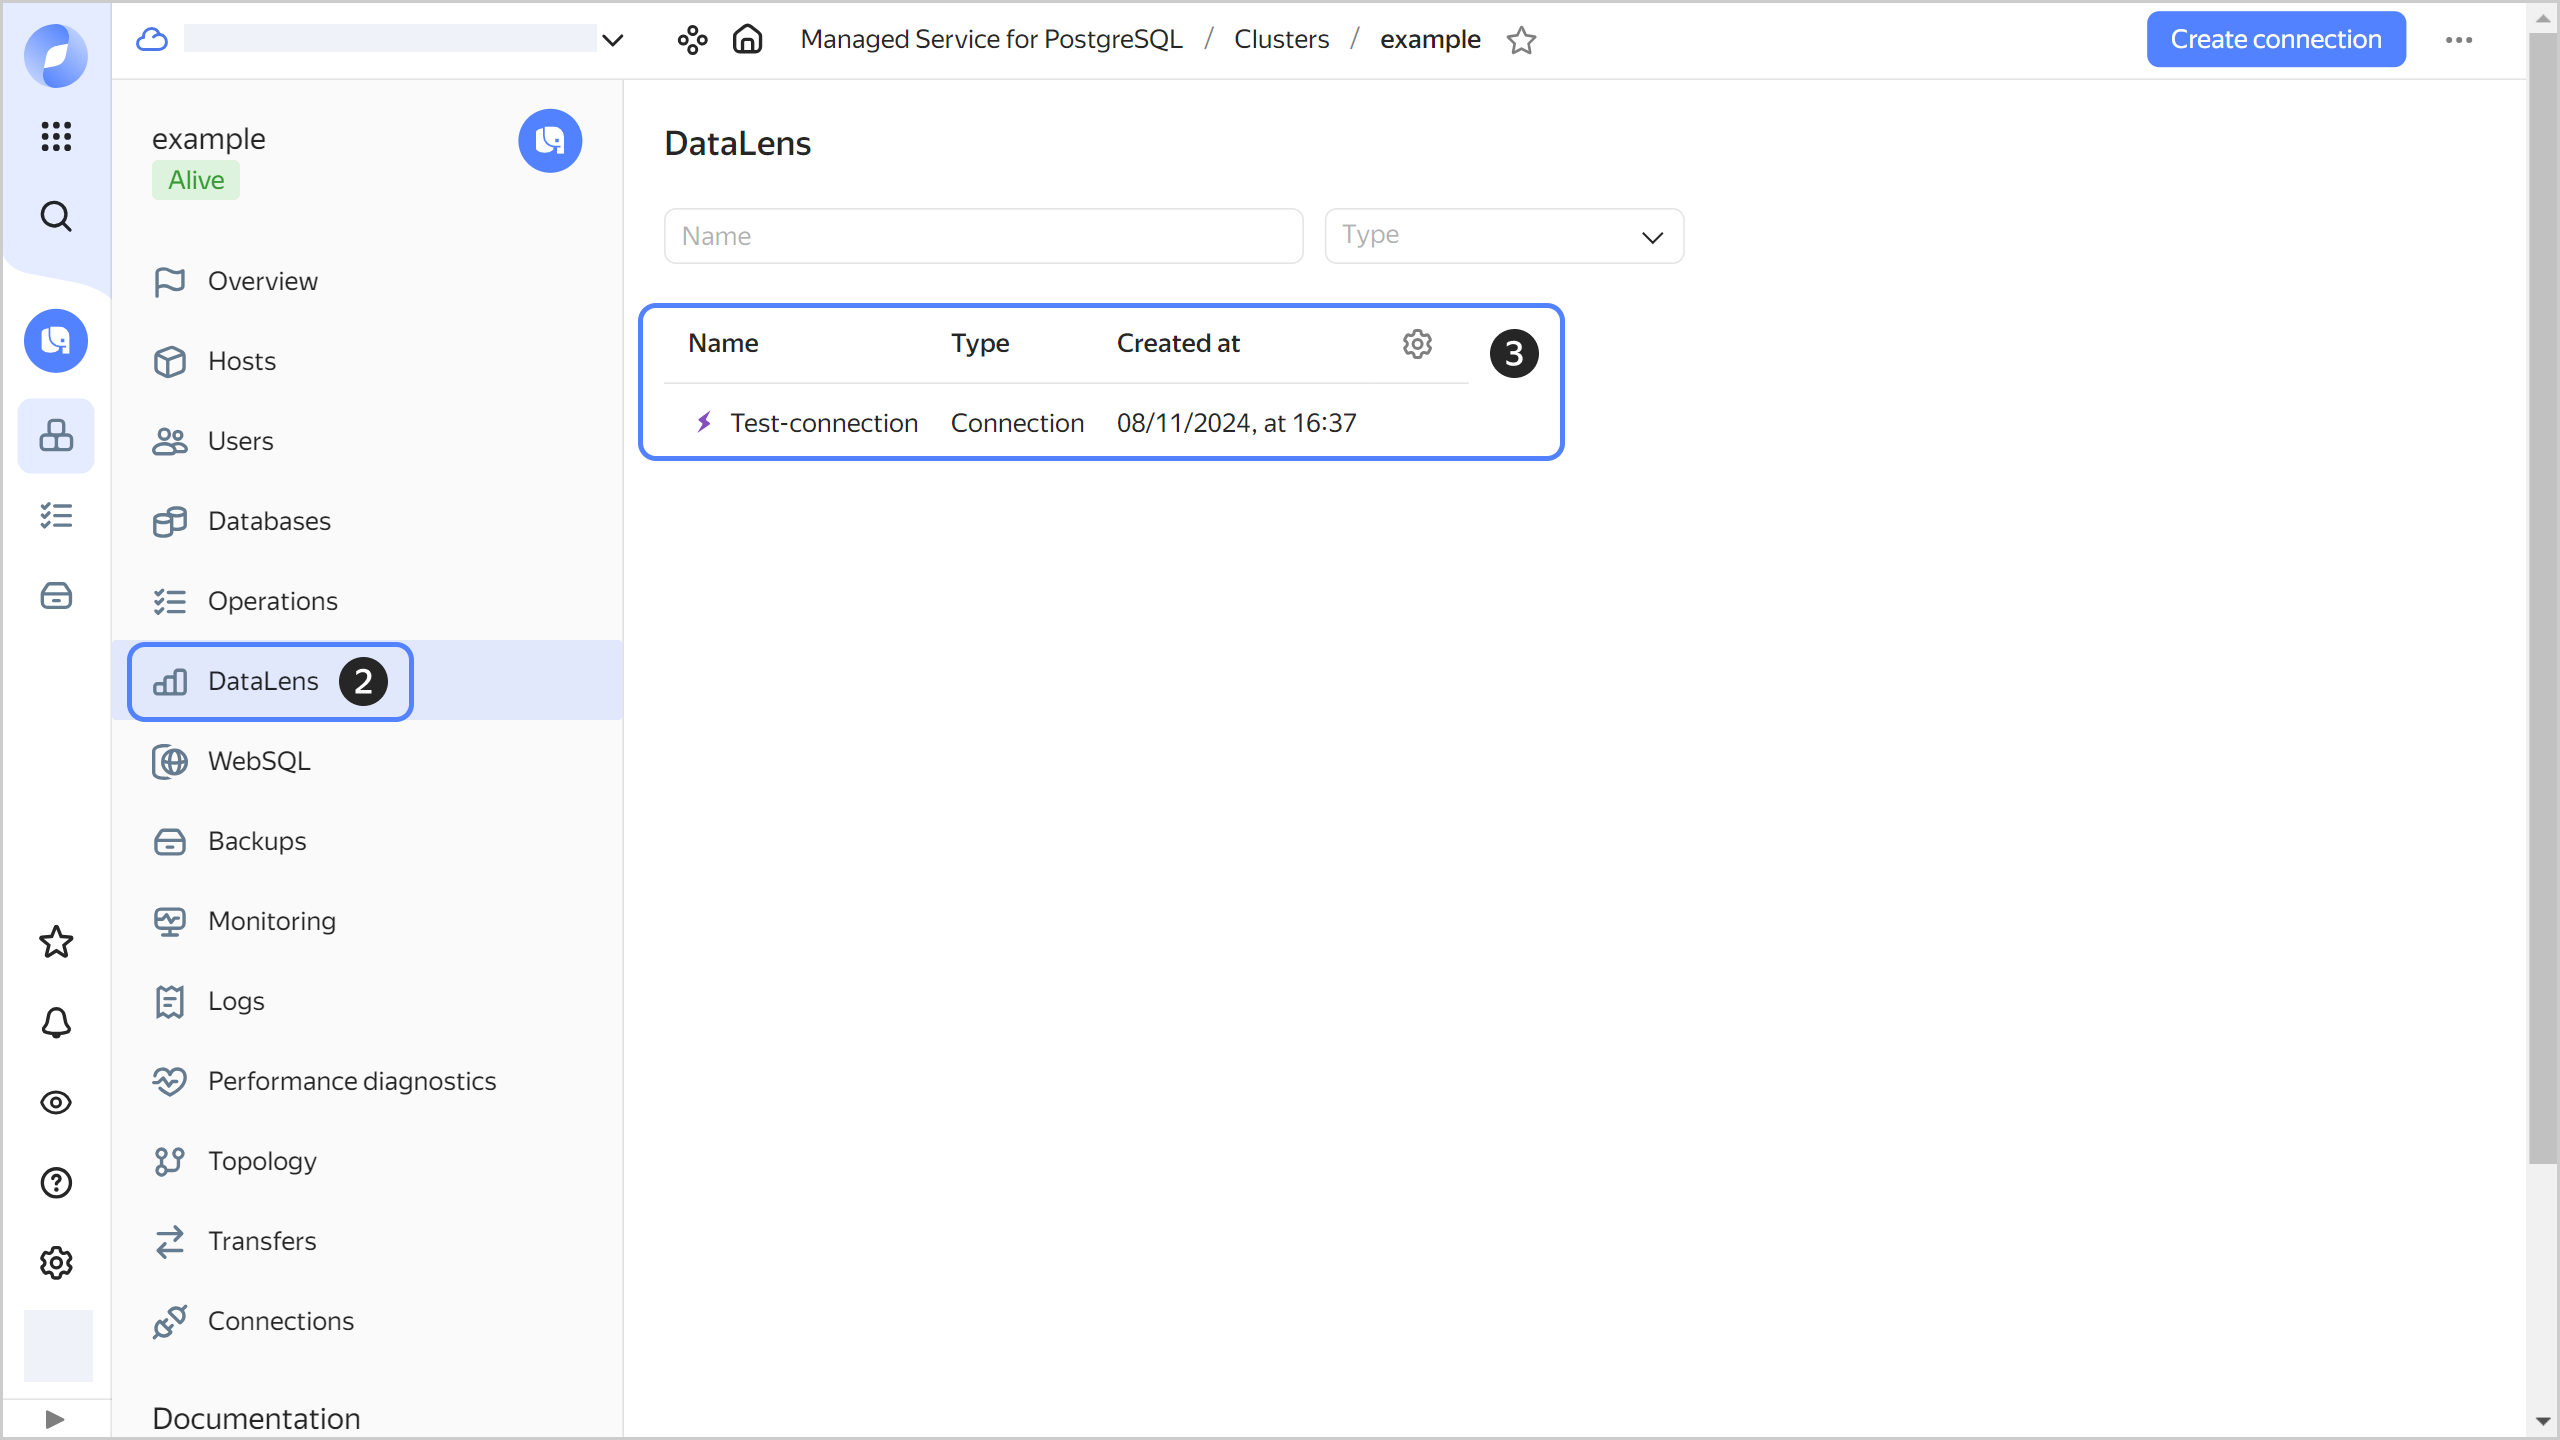Image resolution: width=2560 pixels, height=1440 pixels.
Task: Open the three-dot more options menu
Action: pos(2459,40)
